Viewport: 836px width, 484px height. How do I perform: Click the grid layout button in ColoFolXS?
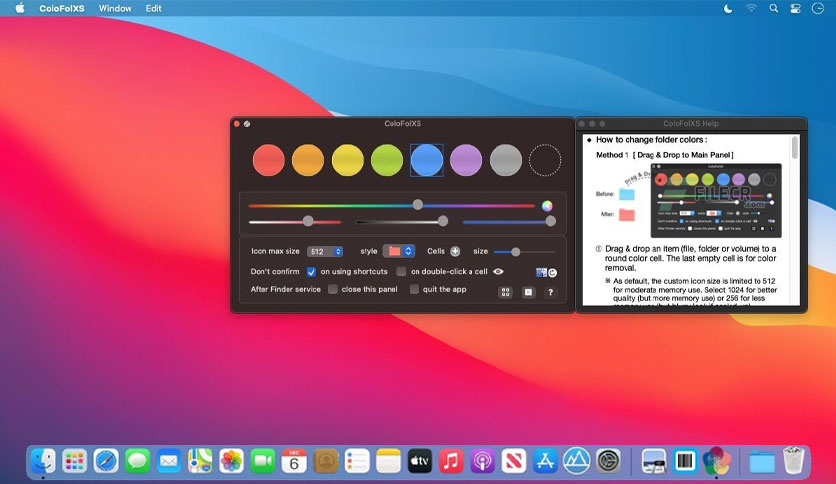505,292
